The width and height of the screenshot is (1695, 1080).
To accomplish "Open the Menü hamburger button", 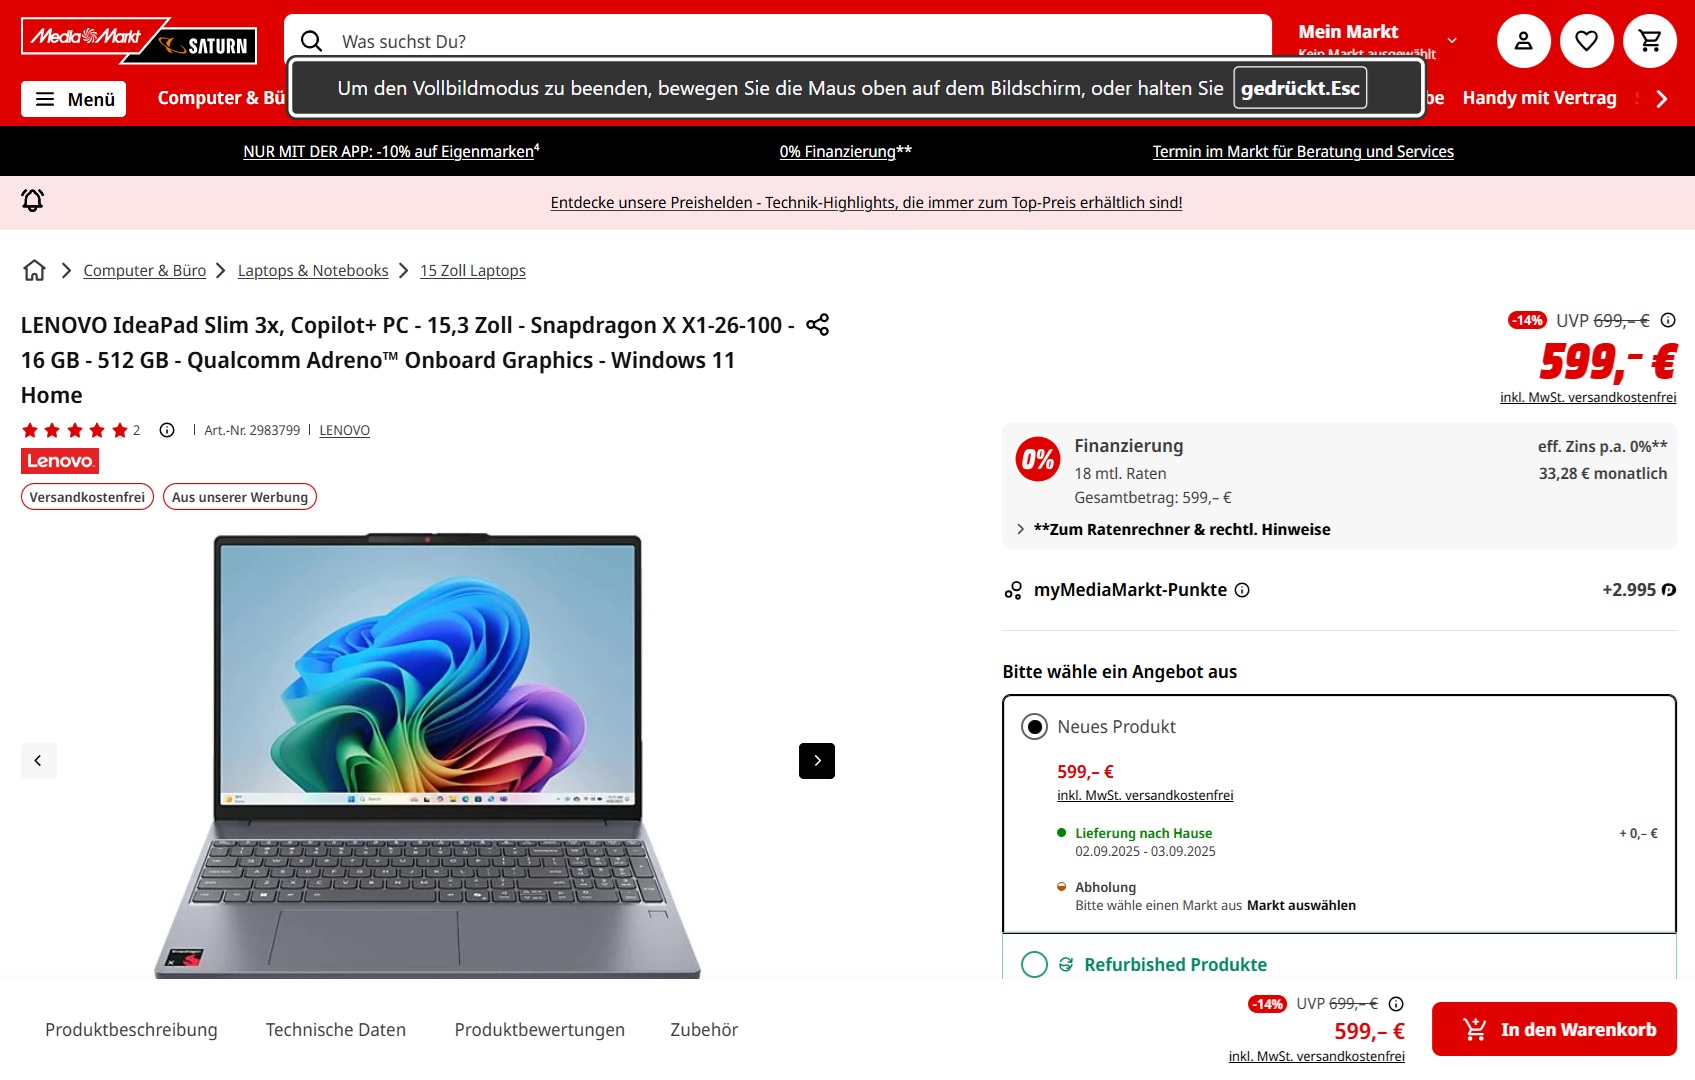I will coord(74,99).
